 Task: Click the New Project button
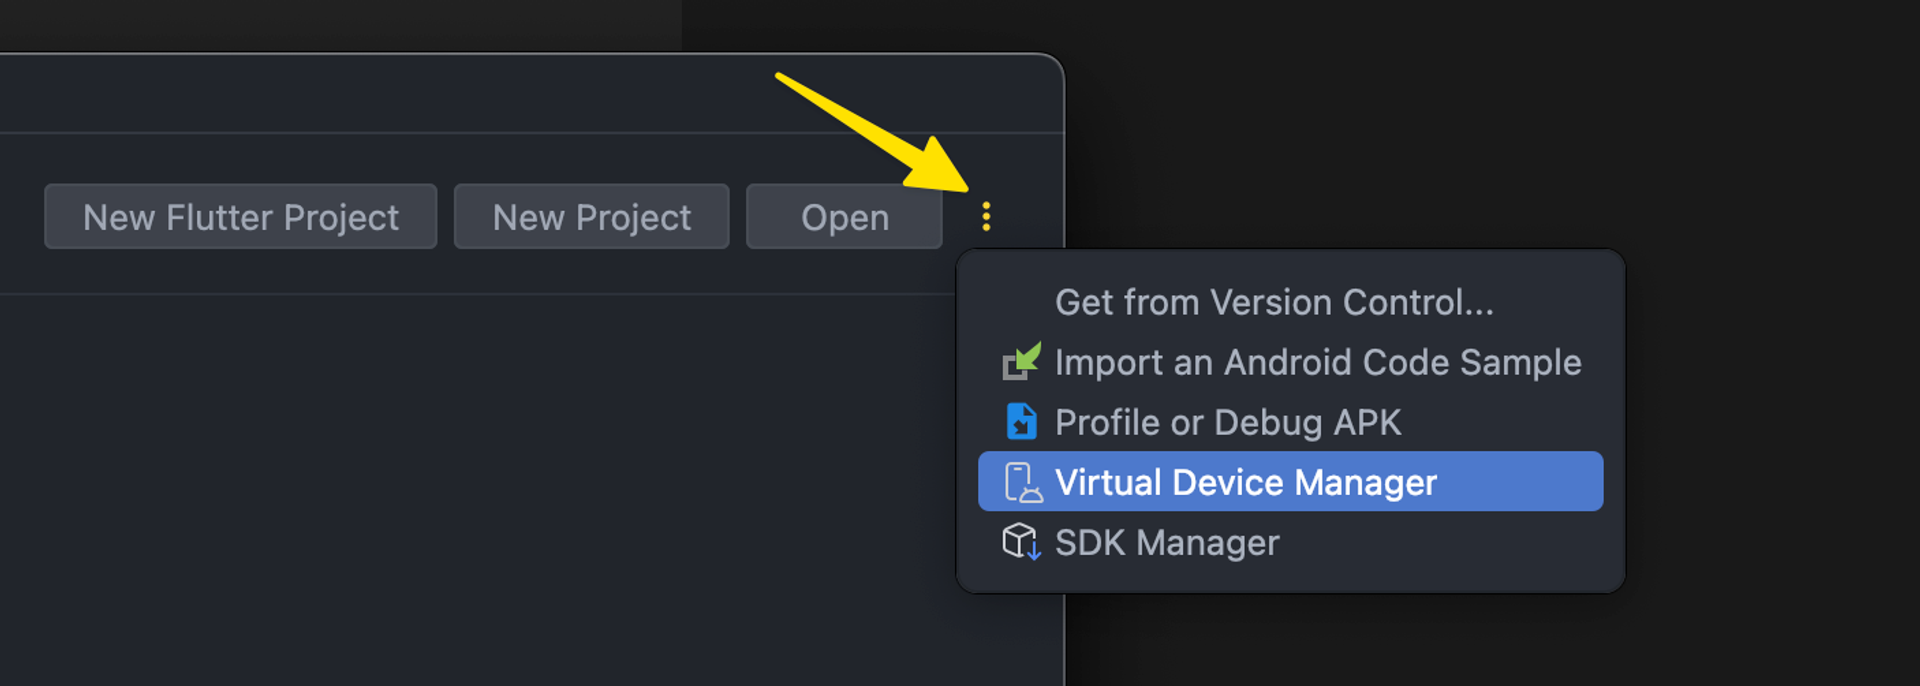[x=591, y=217]
